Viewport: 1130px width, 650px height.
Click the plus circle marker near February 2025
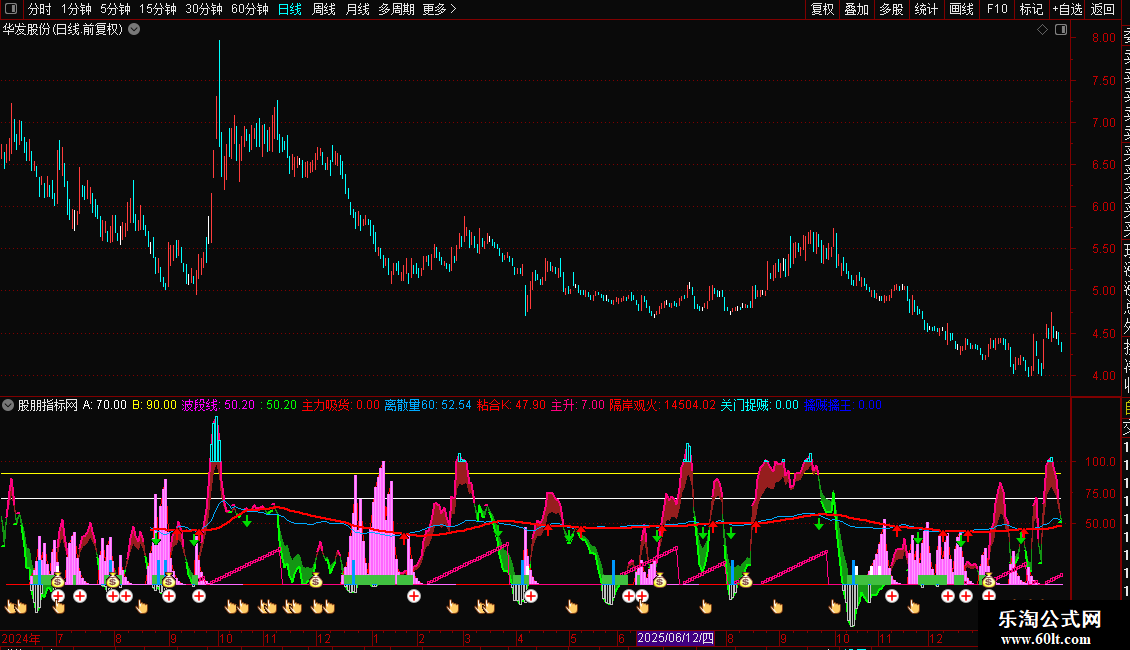414,596
